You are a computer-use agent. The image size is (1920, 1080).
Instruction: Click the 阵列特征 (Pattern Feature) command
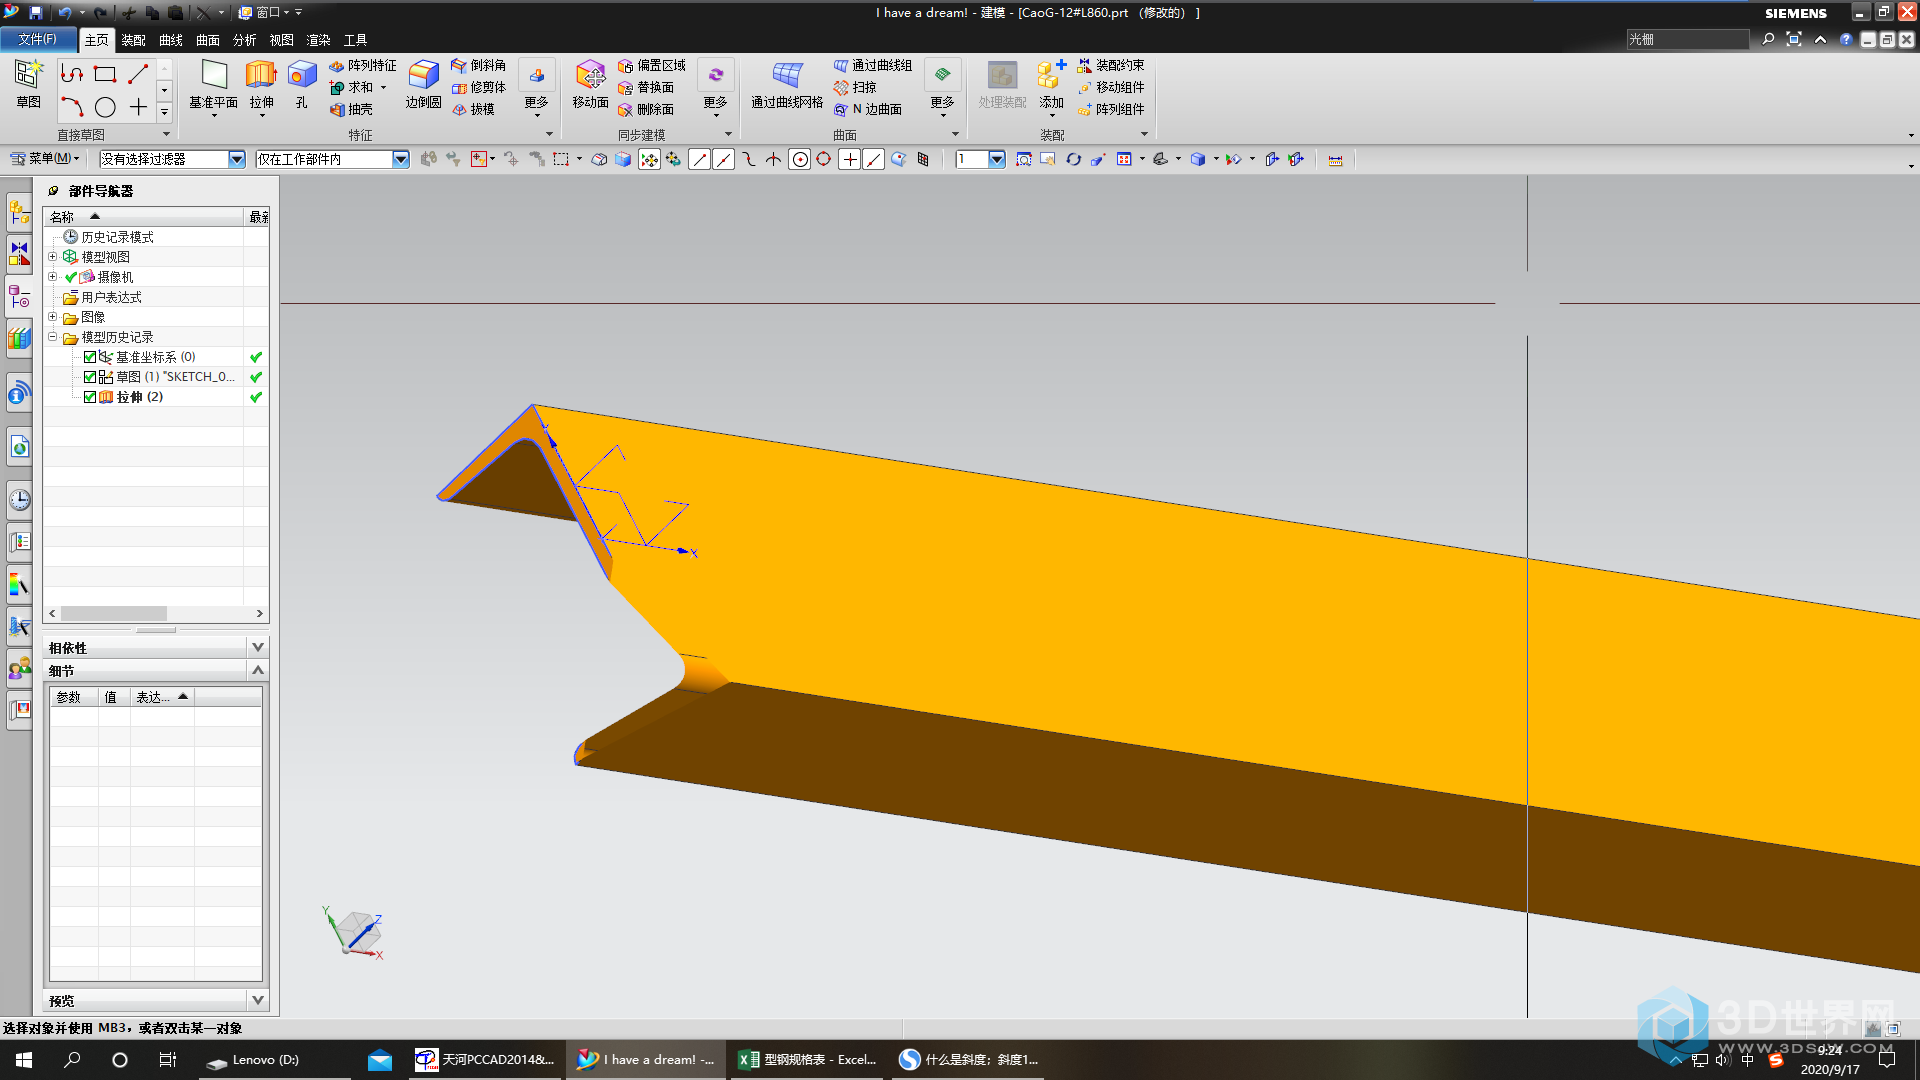(363, 65)
